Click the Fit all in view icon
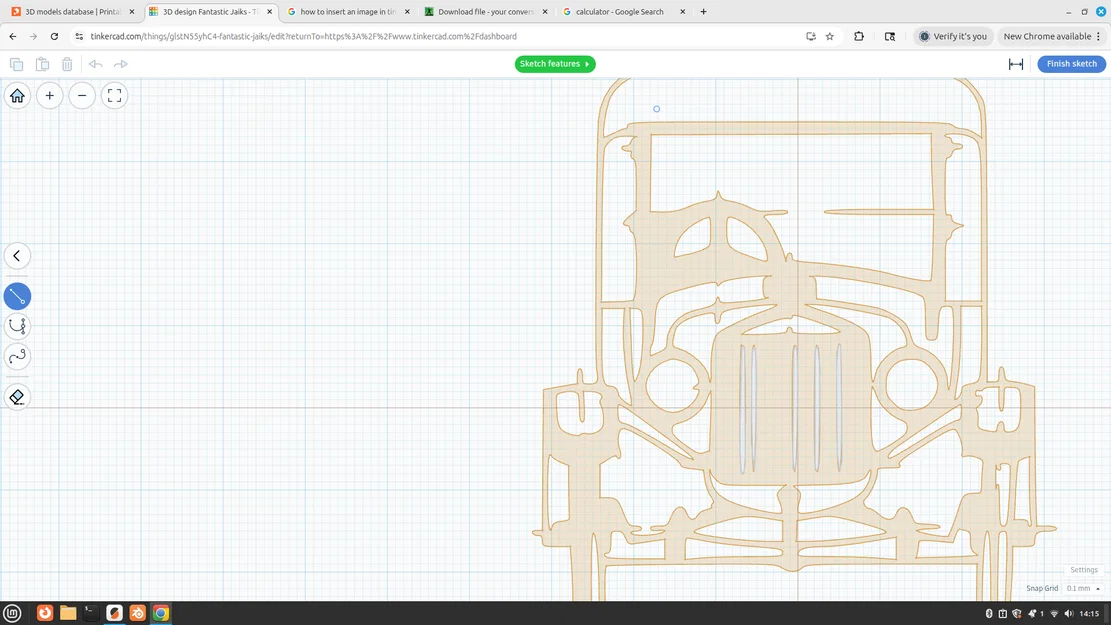The width and height of the screenshot is (1111, 625). 115,96
